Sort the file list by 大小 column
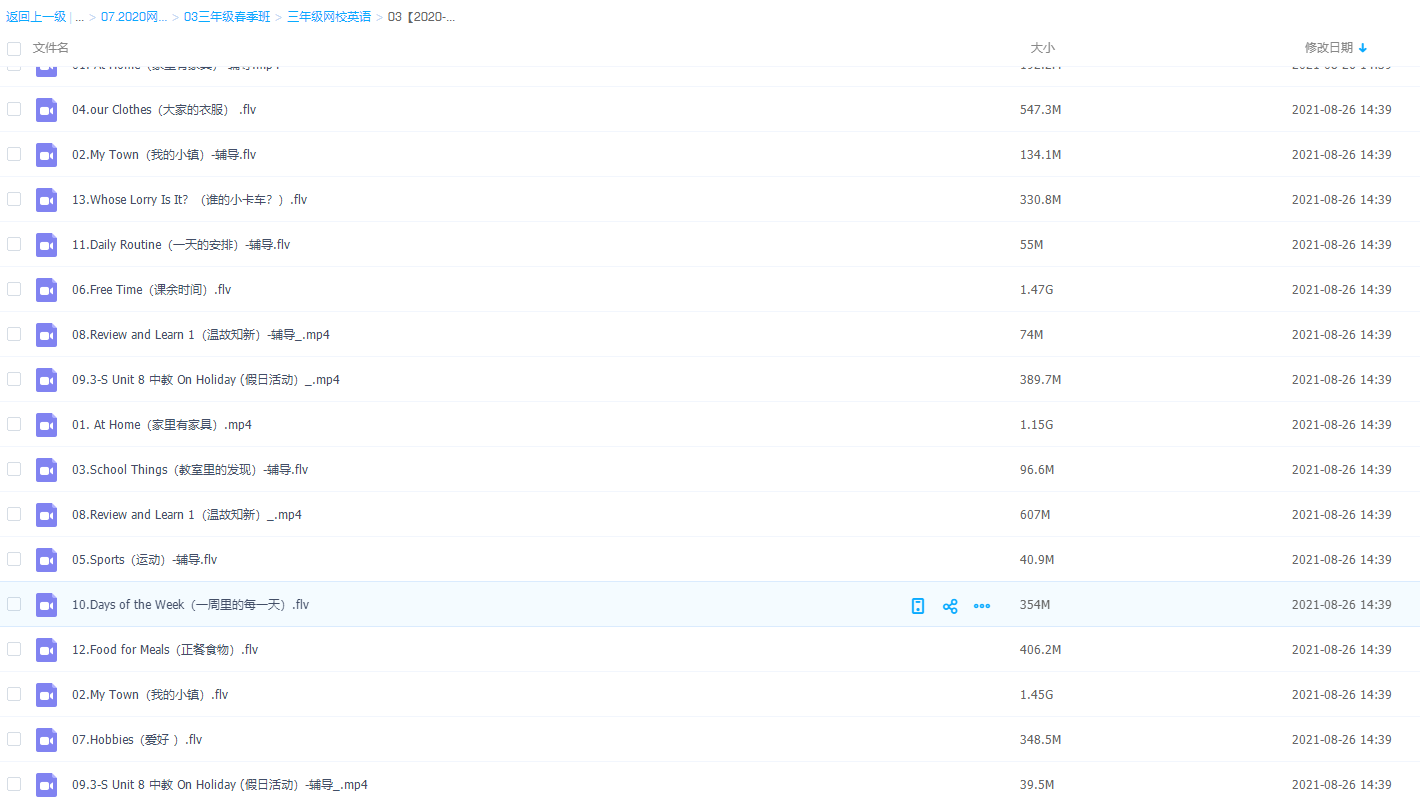 [x=1042, y=48]
